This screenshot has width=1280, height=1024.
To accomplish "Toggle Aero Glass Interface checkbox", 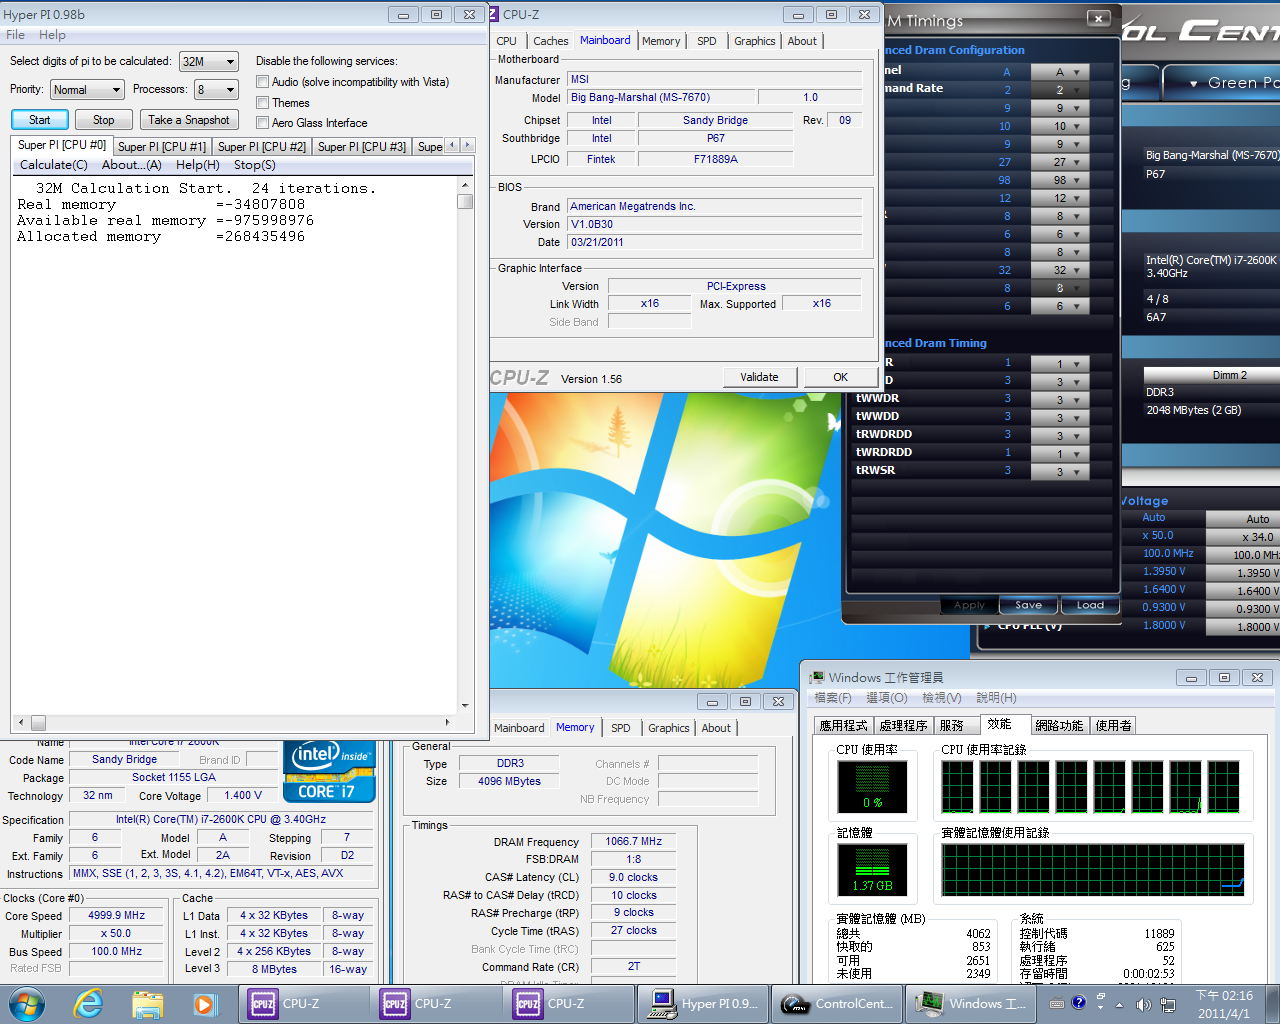I will (x=262, y=123).
